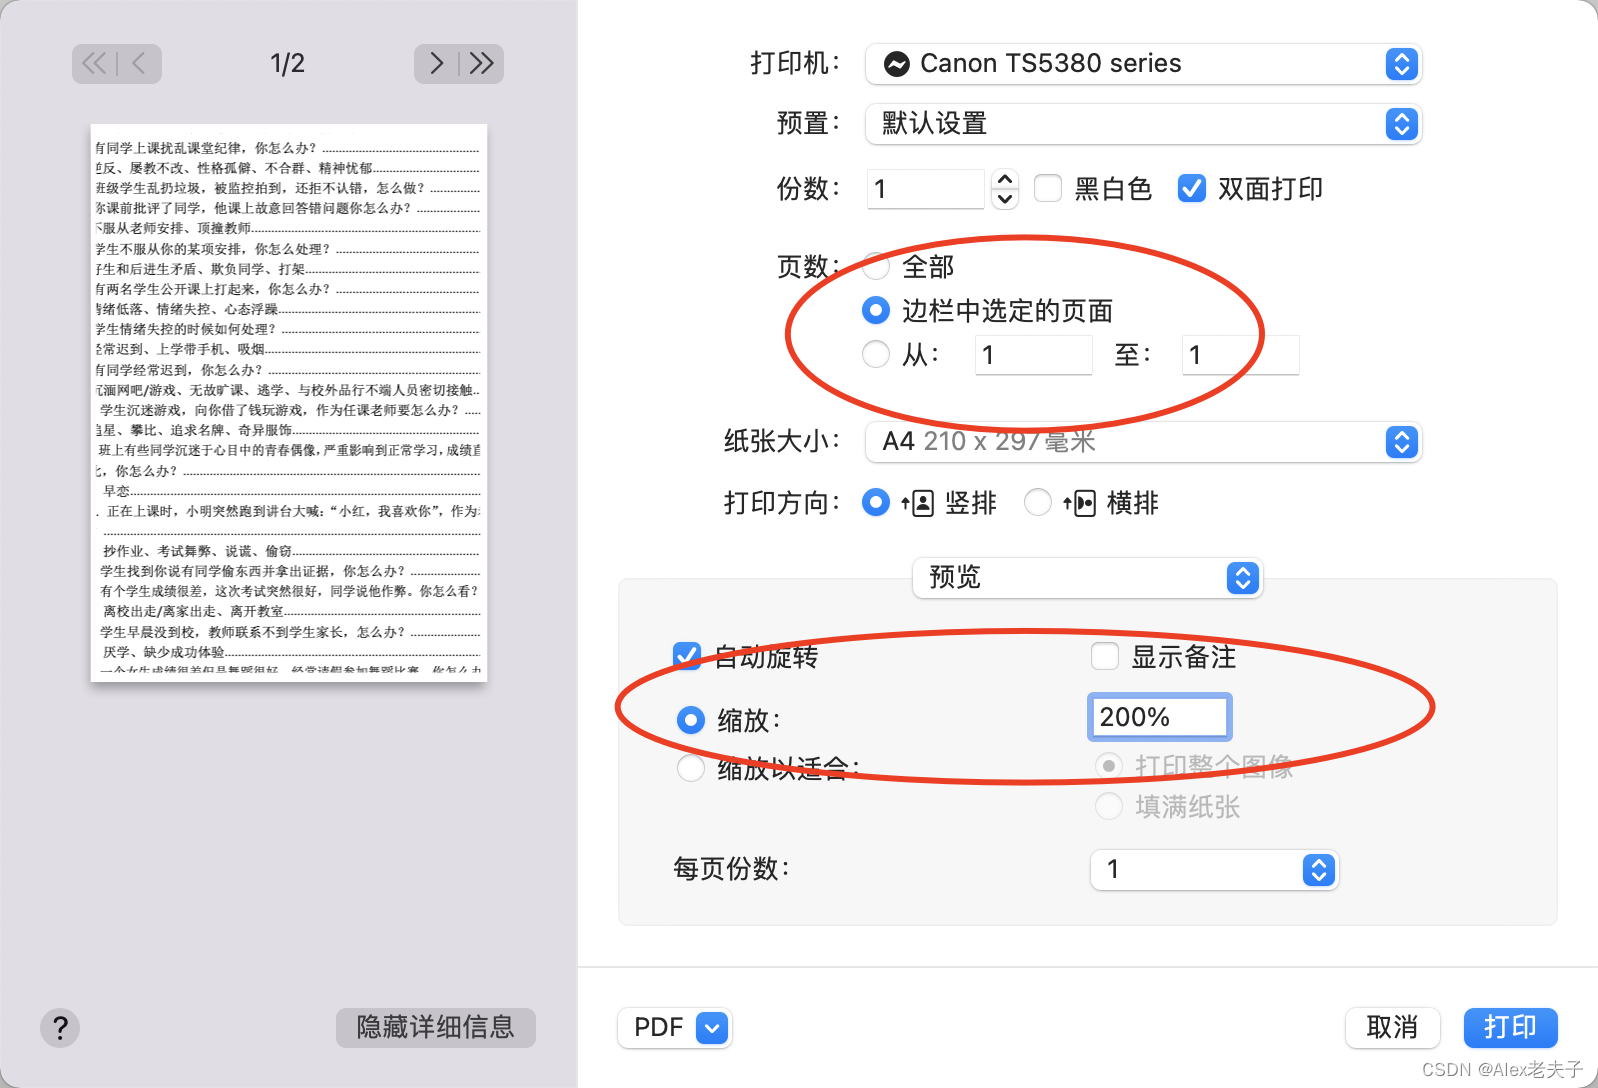Enable the 显示备注 checkbox
This screenshot has height=1088, width=1598.
click(1105, 656)
